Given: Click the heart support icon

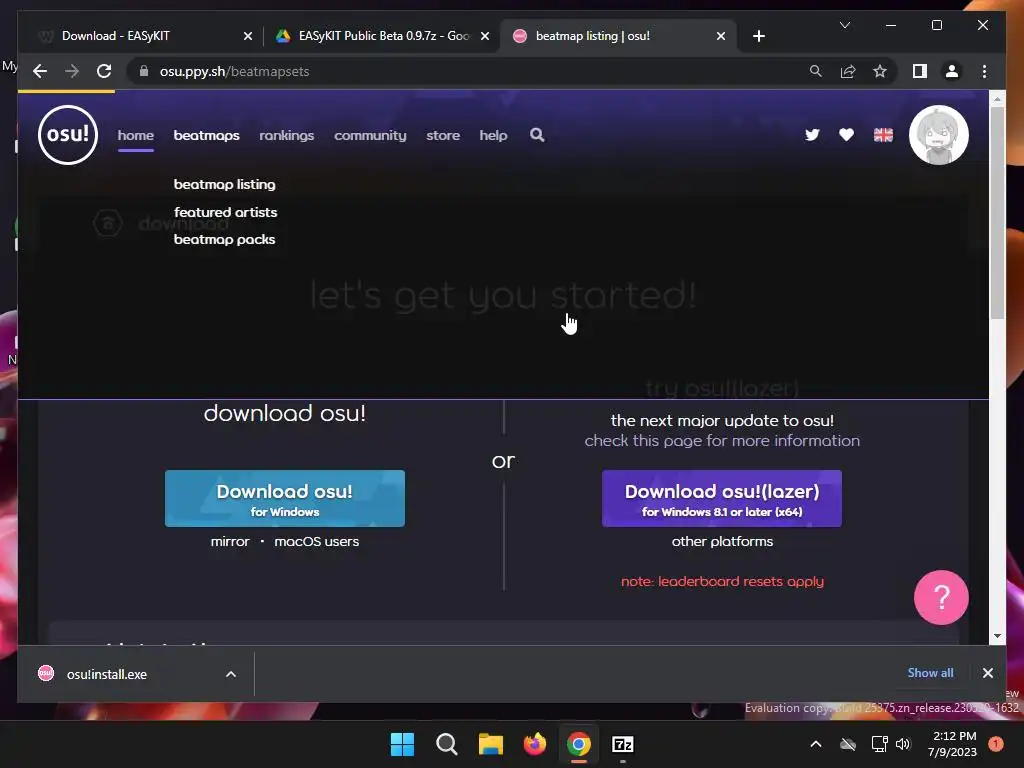Looking at the screenshot, I should tap(846, 135).
